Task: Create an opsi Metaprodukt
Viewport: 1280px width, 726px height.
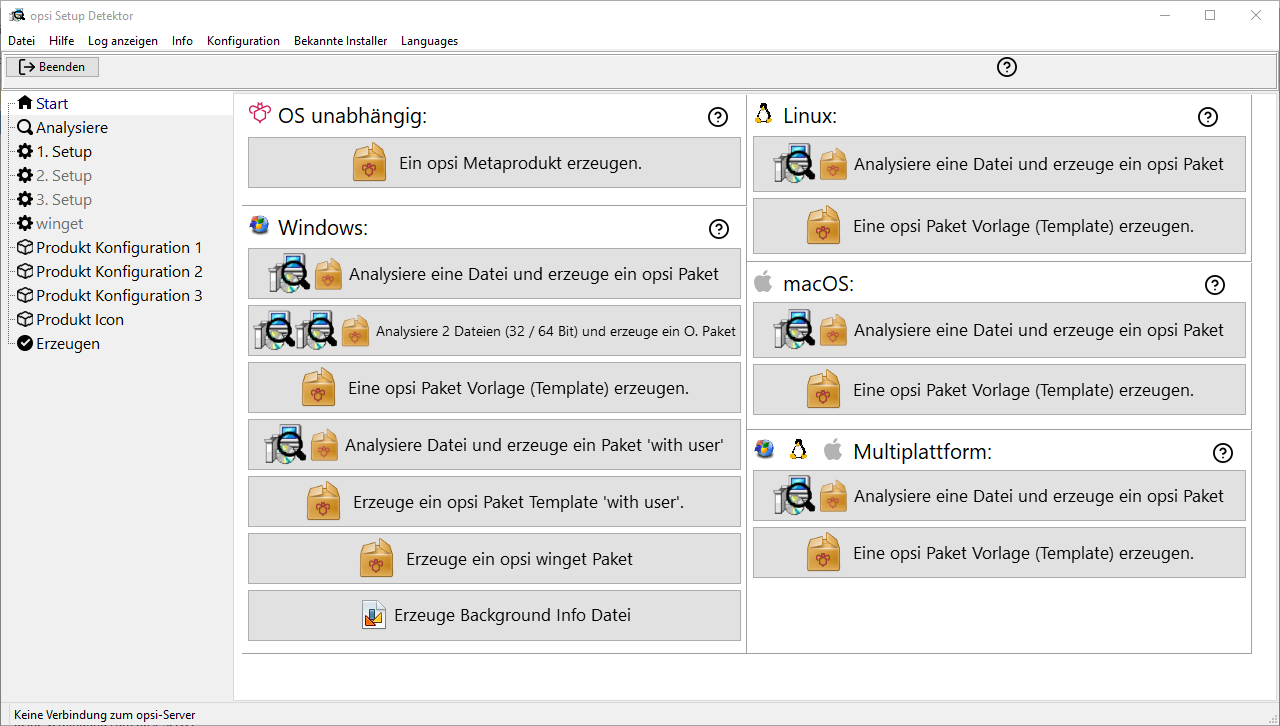Action: 494,162
